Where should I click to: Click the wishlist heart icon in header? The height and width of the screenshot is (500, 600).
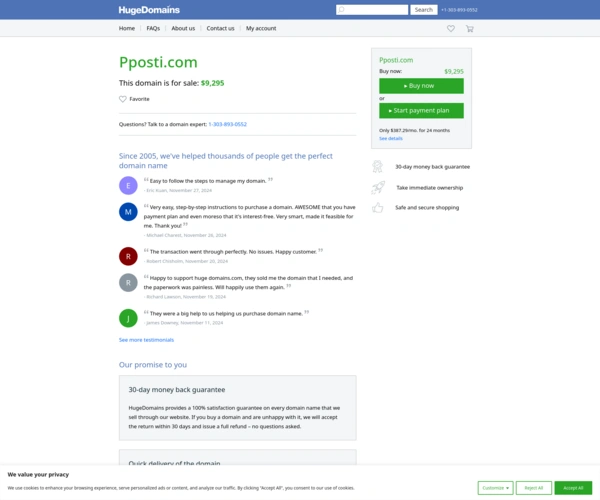click(x=450, y=29)
